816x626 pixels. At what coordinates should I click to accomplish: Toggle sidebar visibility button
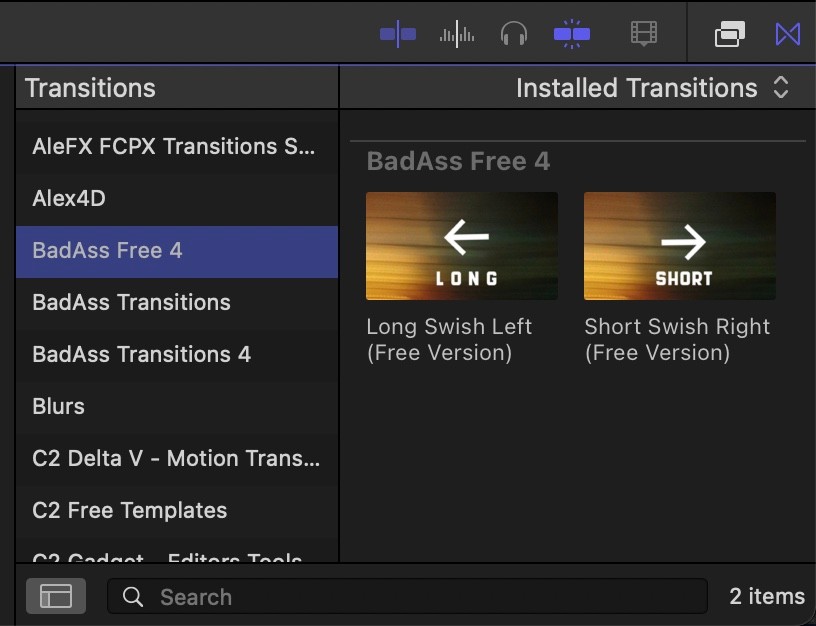coord(56,596)
